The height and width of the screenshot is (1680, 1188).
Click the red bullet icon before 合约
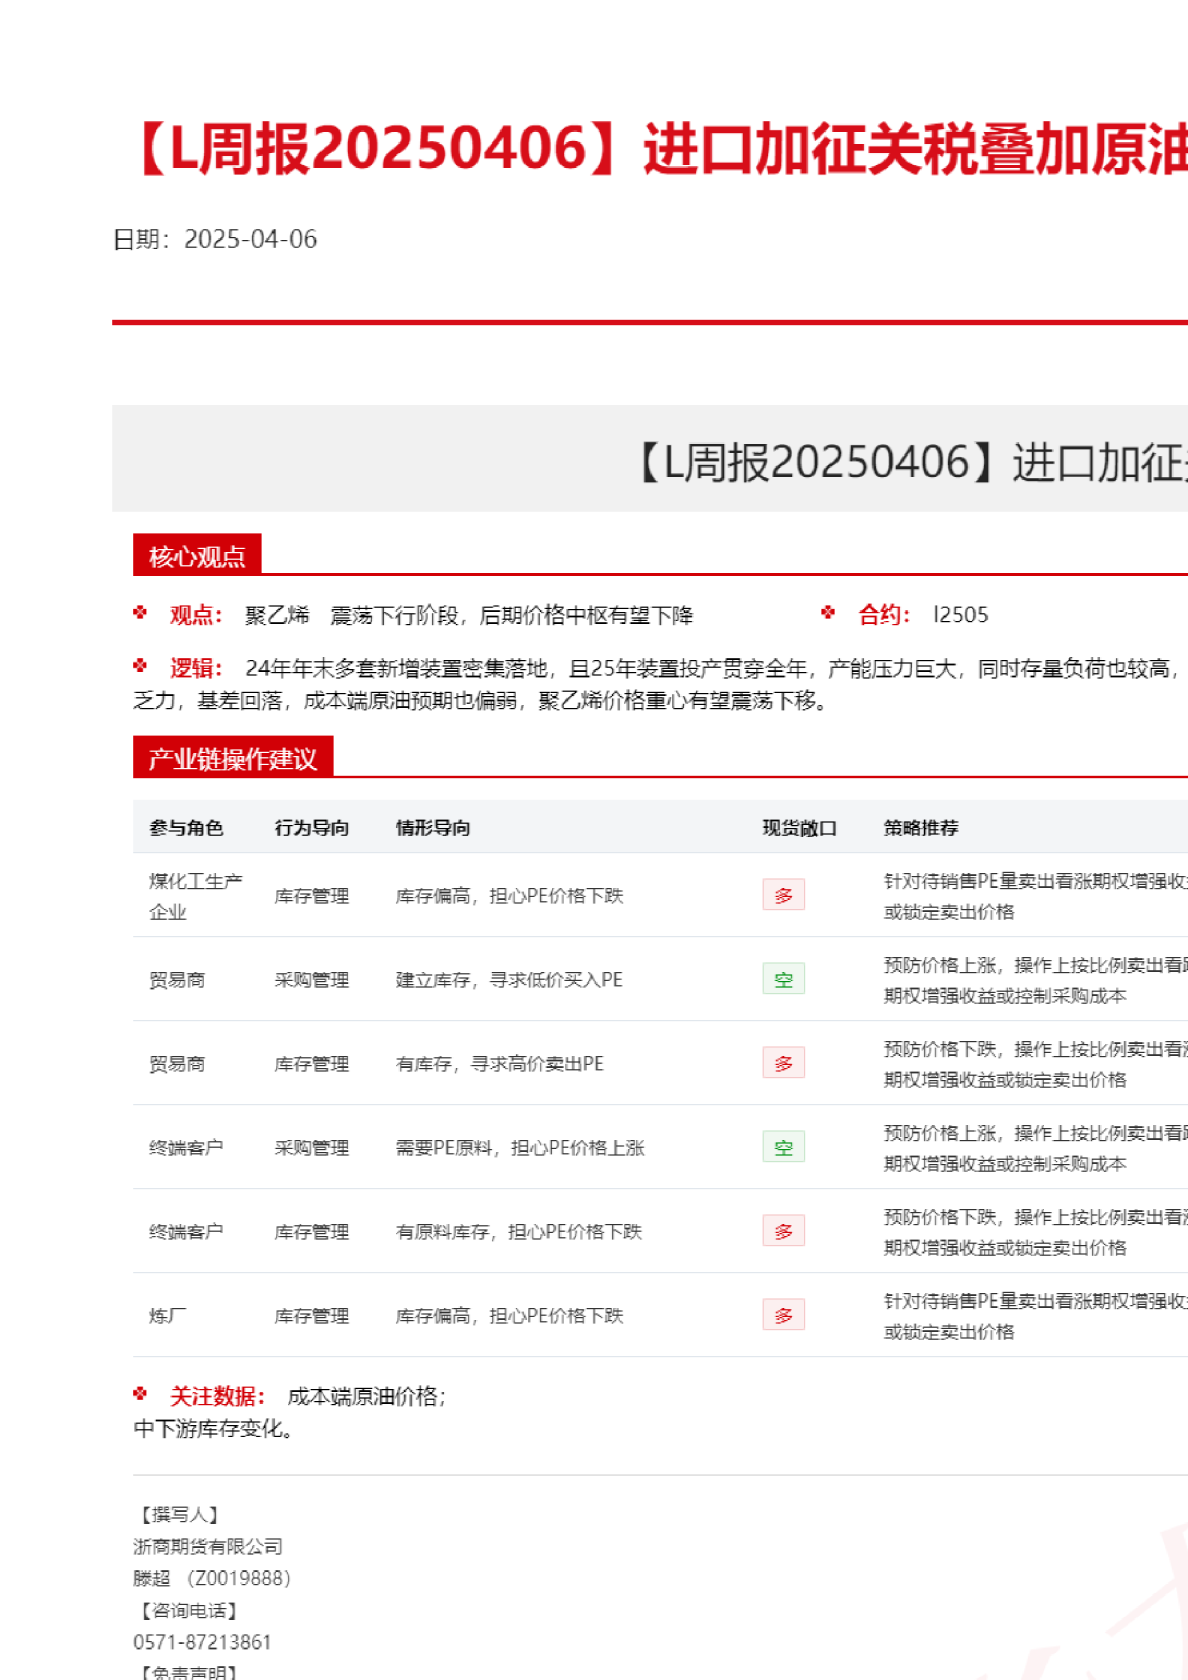coord(828,613)
